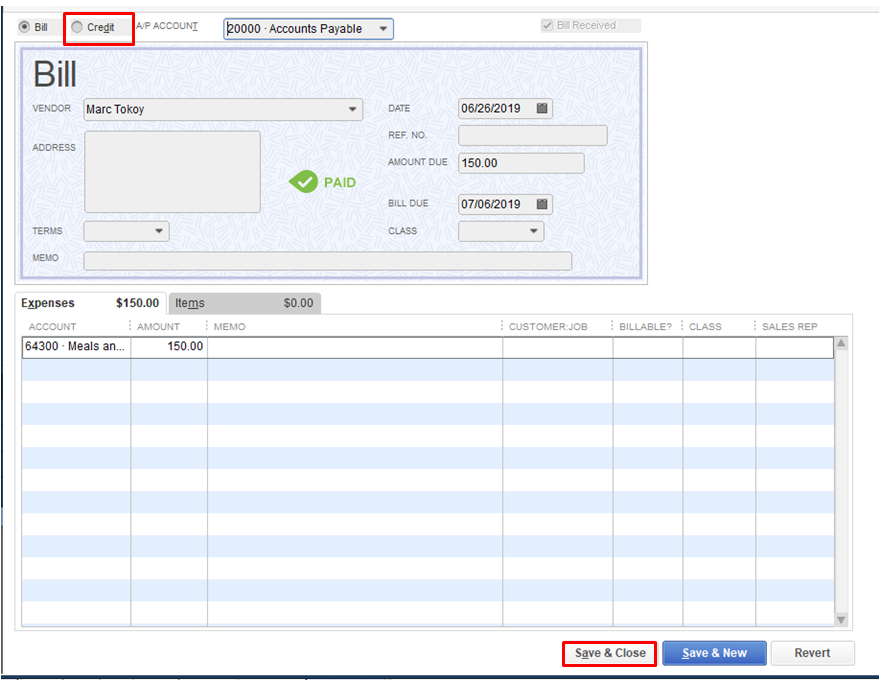
Task: Select the Credit radio button
Action: point(77,27)
